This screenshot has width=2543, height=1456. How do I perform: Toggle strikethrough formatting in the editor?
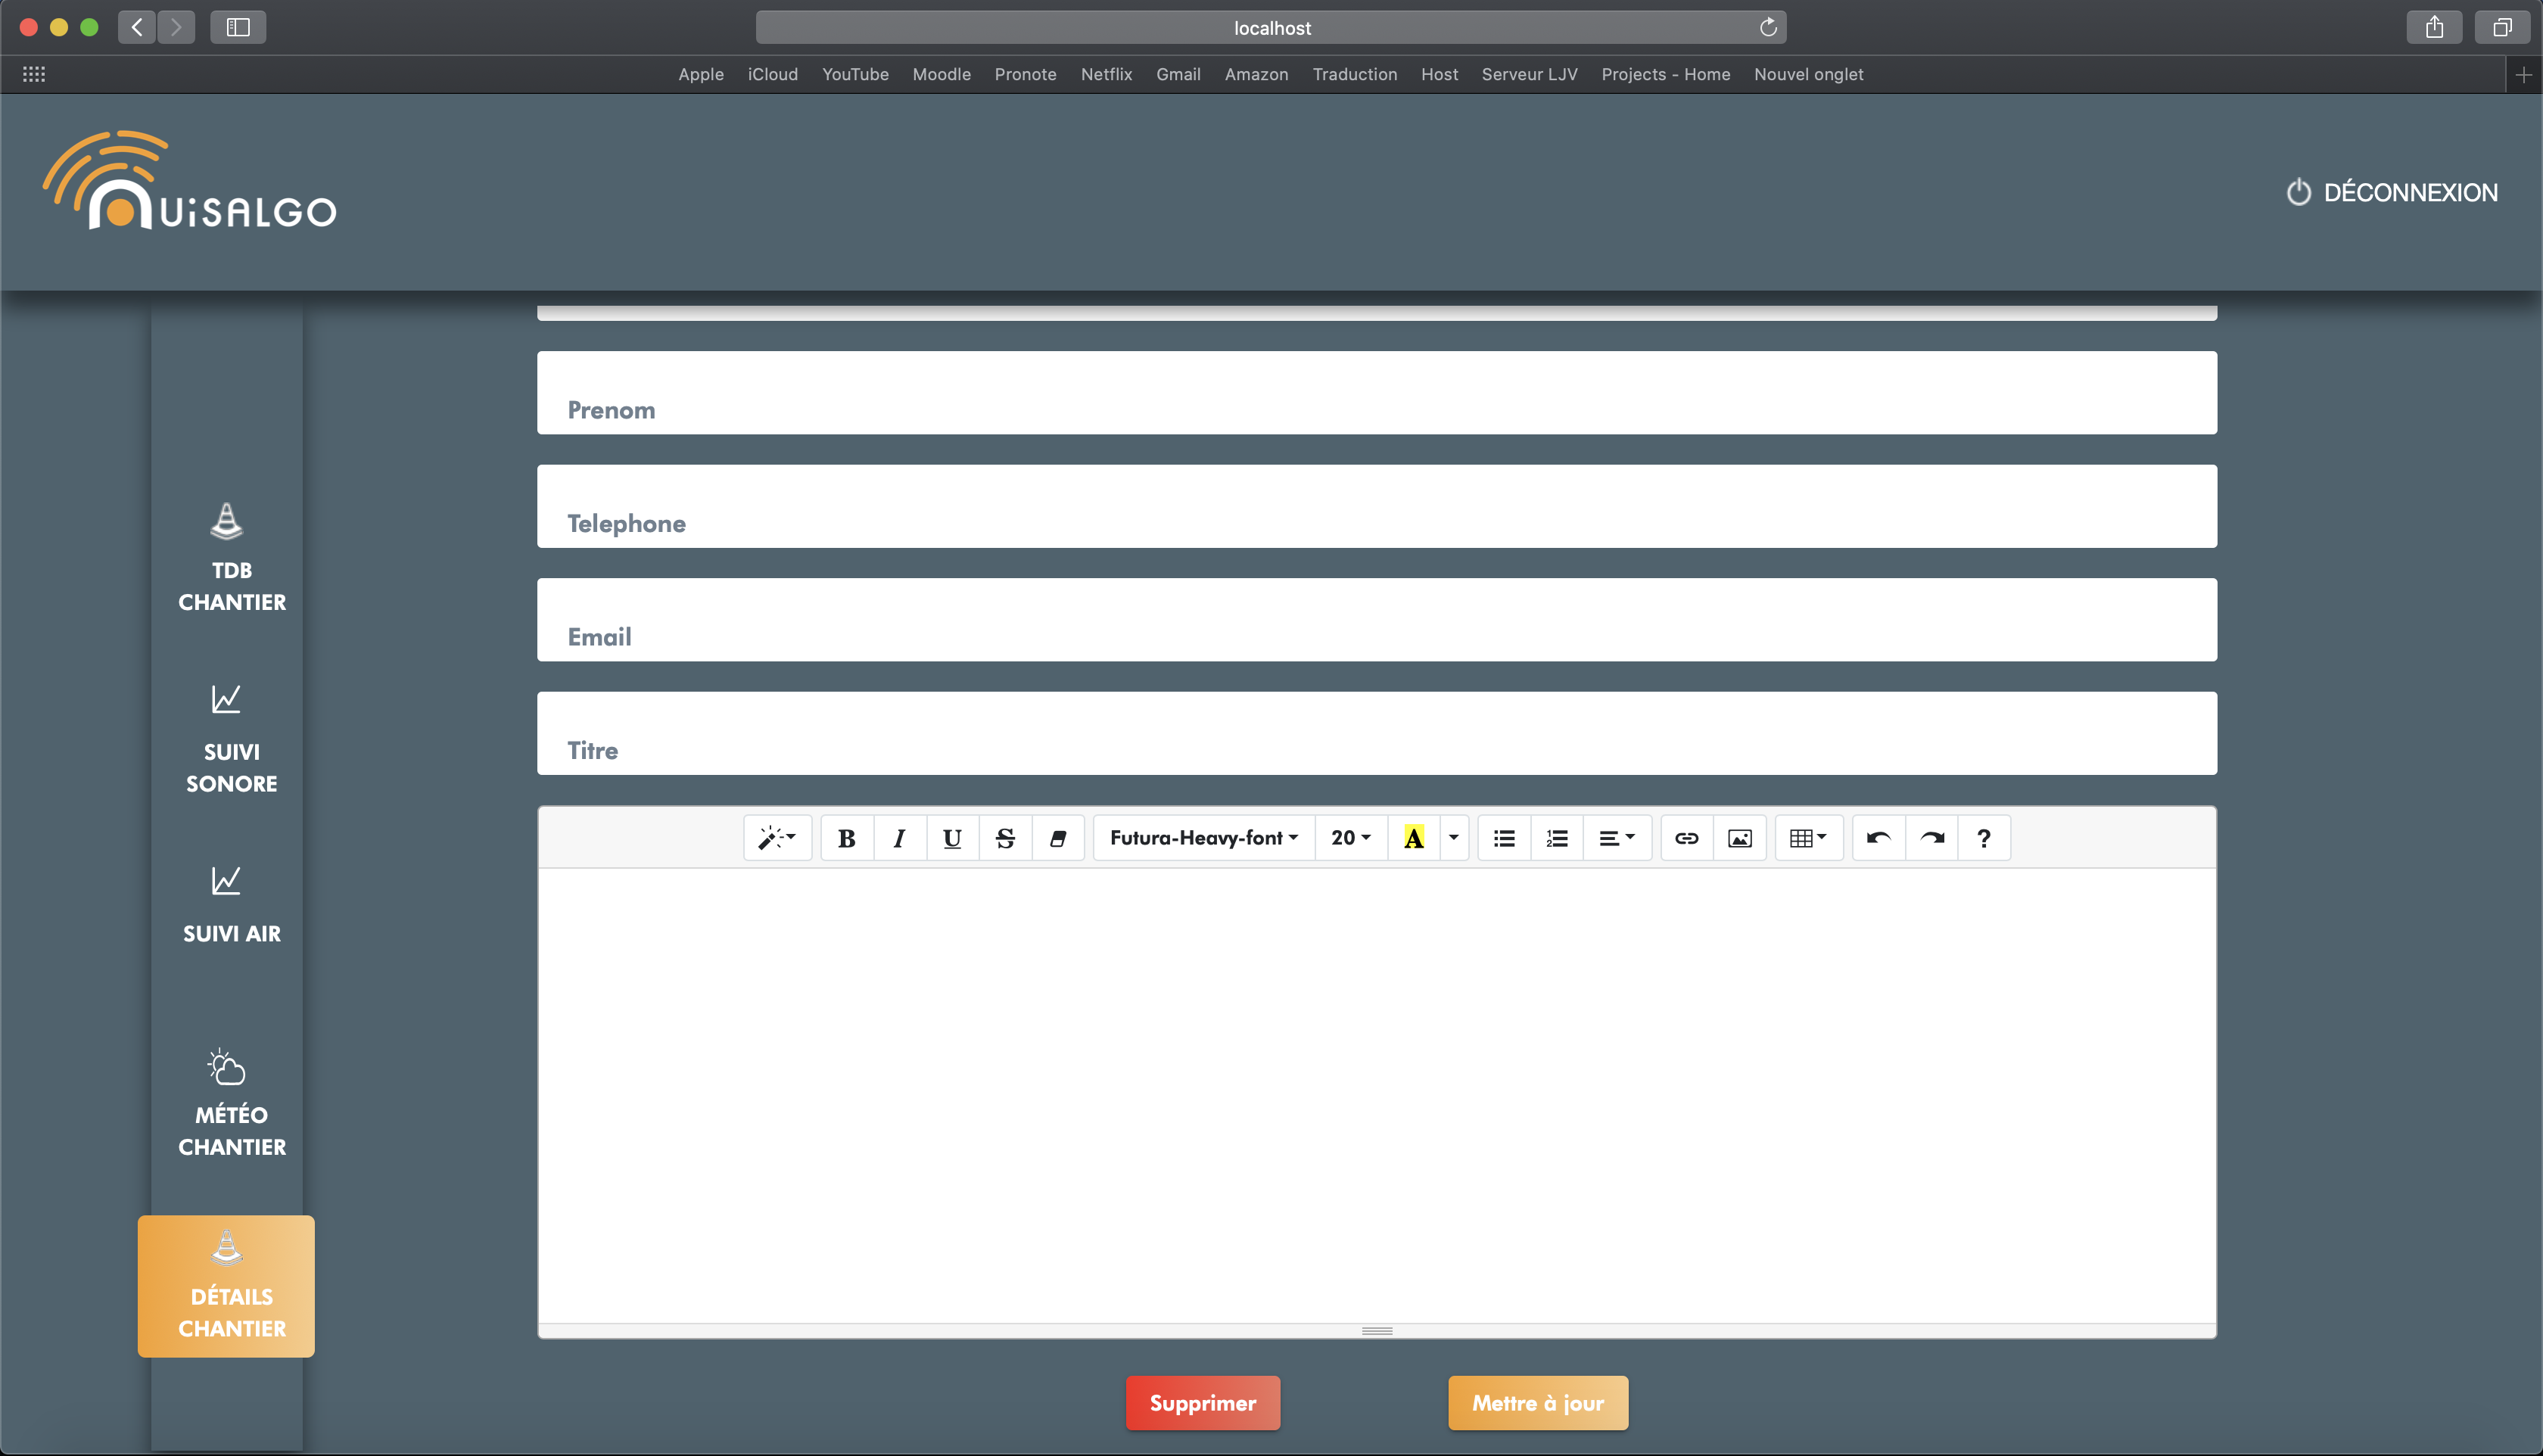click(1006, 838)
